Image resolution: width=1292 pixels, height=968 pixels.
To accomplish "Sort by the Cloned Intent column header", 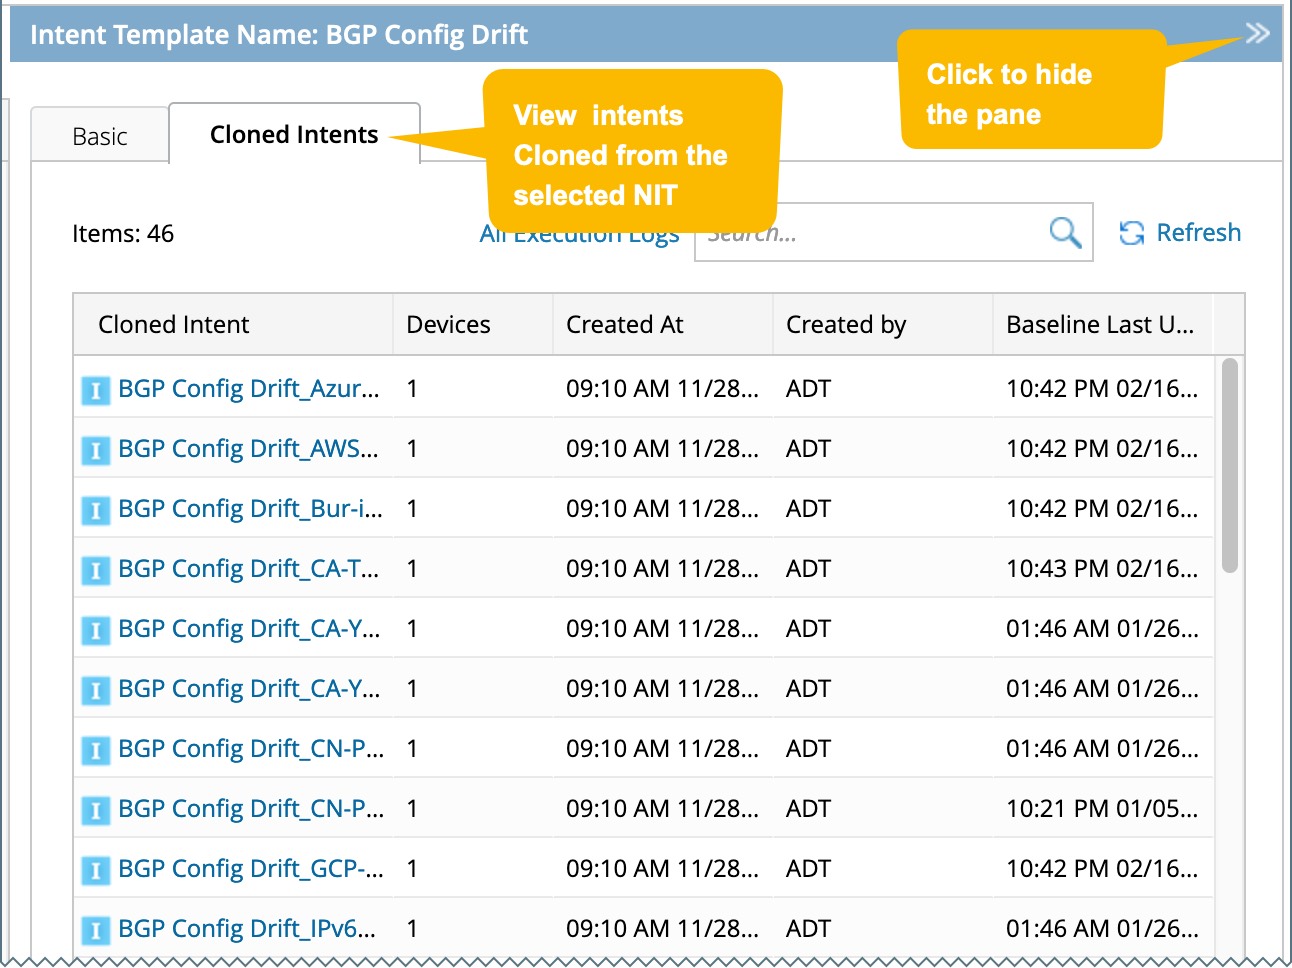I will tap(174, 325).
